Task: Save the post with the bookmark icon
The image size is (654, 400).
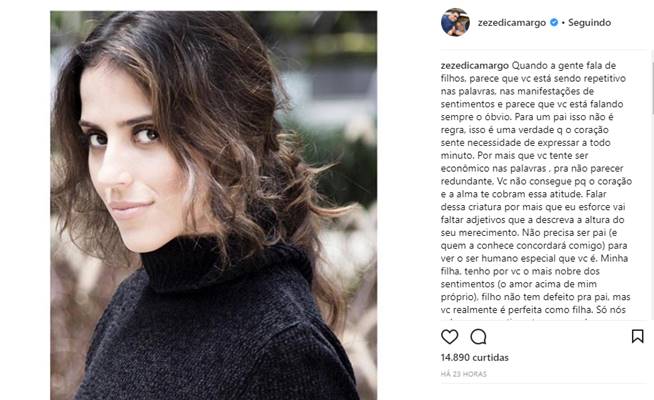Action: pyautogui.click(x=637, y=336)
